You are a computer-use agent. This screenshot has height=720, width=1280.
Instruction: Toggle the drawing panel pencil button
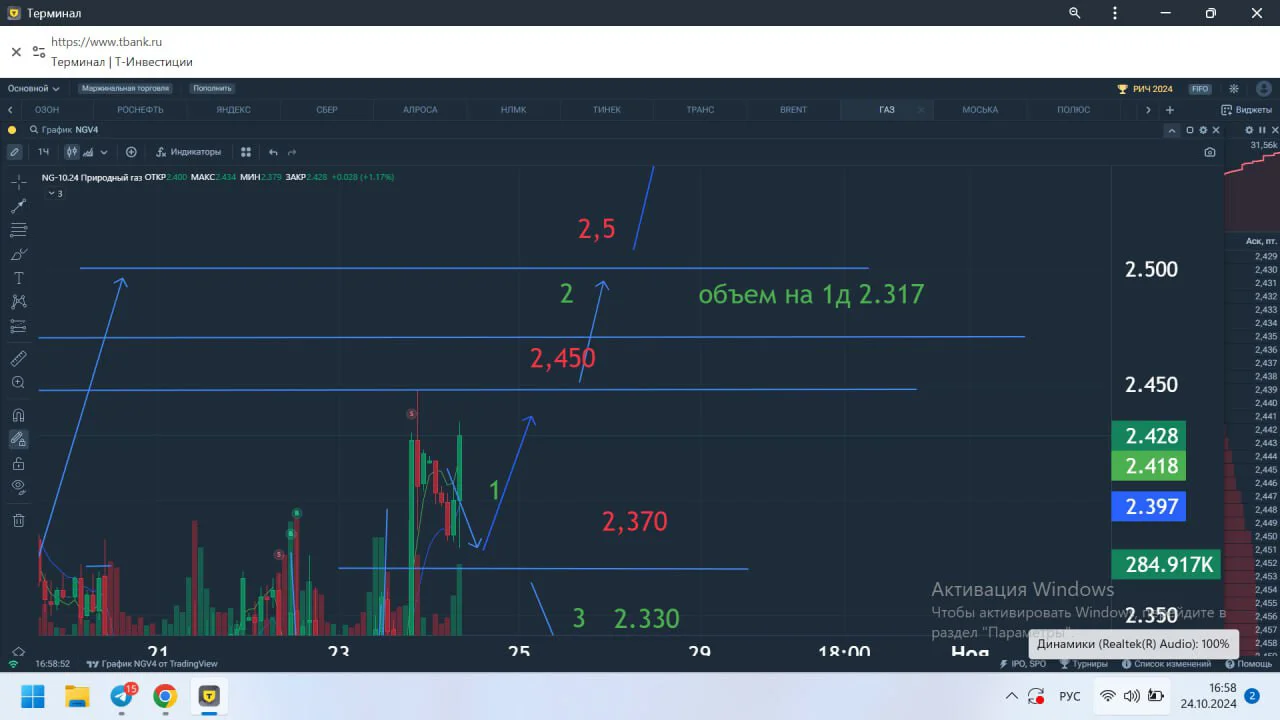pyautogui.click(x=14, y=152)
